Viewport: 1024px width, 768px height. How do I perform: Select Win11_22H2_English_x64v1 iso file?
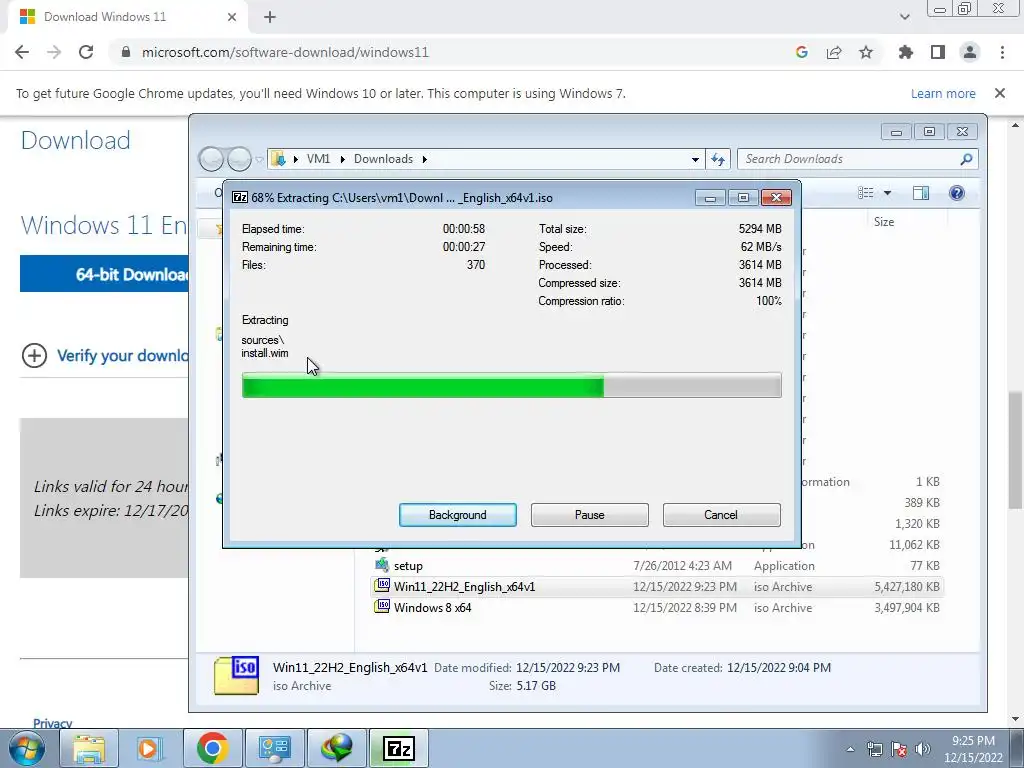[657, 586]
